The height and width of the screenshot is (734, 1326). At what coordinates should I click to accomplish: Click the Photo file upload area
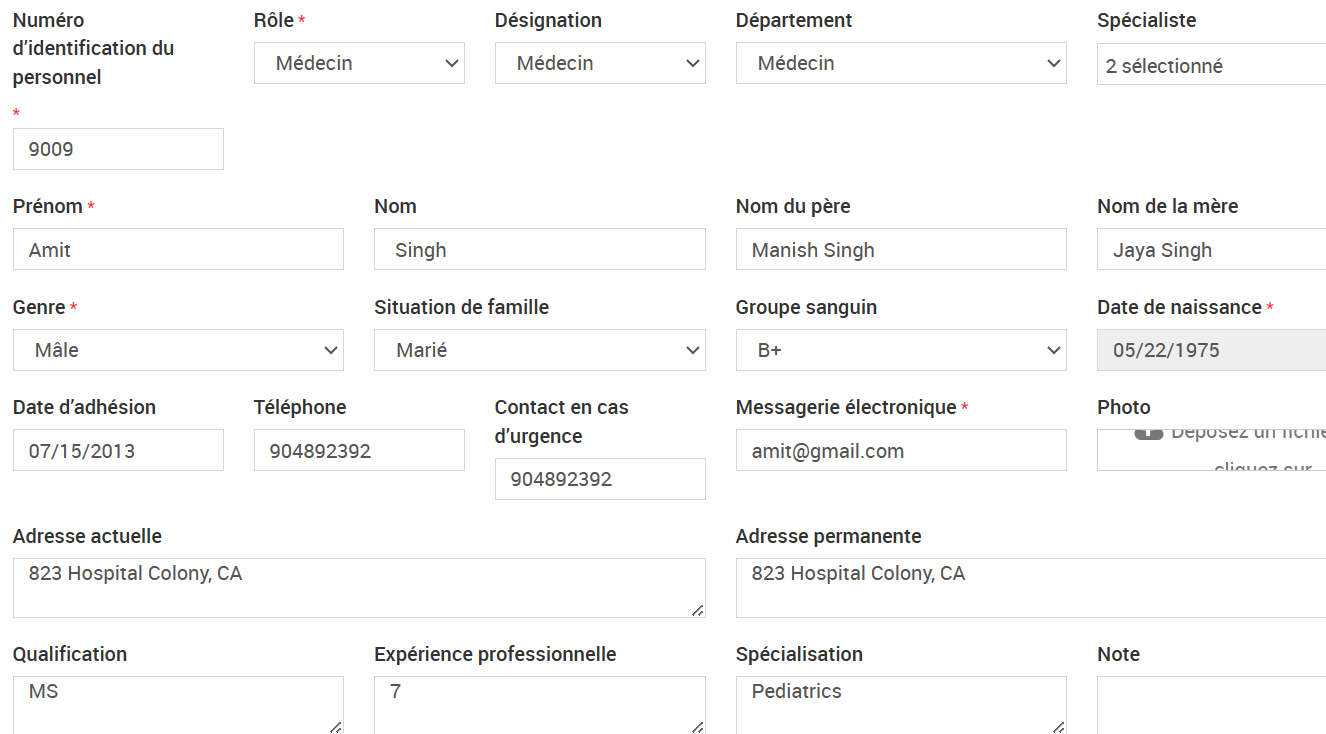[x=1211, y=450]
